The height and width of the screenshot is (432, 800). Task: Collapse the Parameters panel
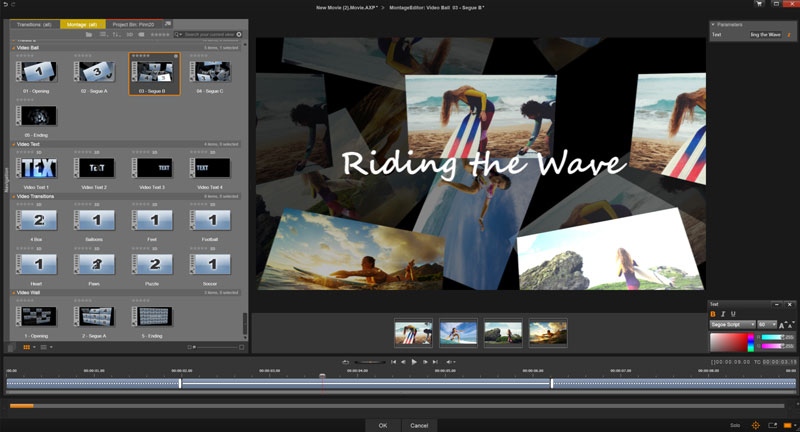tap(713, 24)
